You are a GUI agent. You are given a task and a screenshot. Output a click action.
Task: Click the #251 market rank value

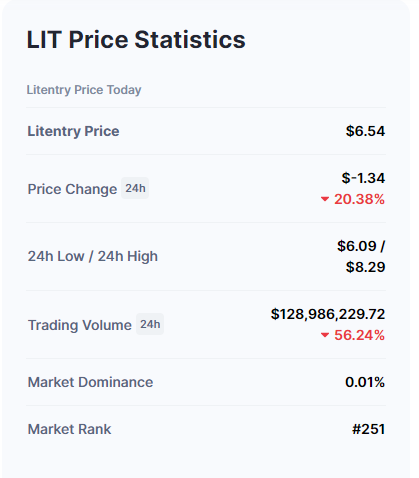368,429
